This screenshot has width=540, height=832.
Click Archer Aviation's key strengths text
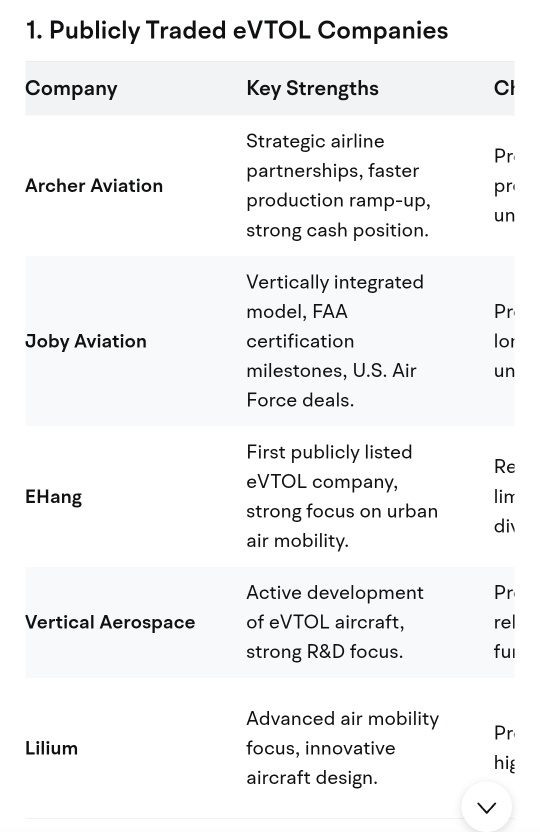(339, 186)
